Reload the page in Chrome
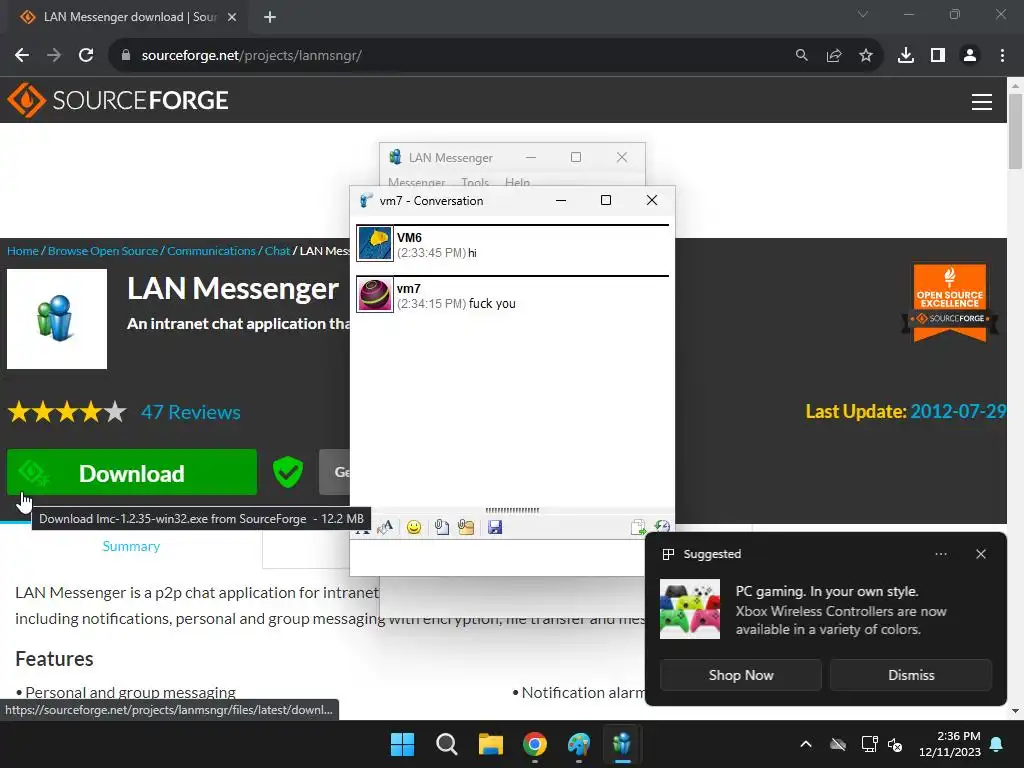Screen dimensions: 1024x768 point(86,56)
